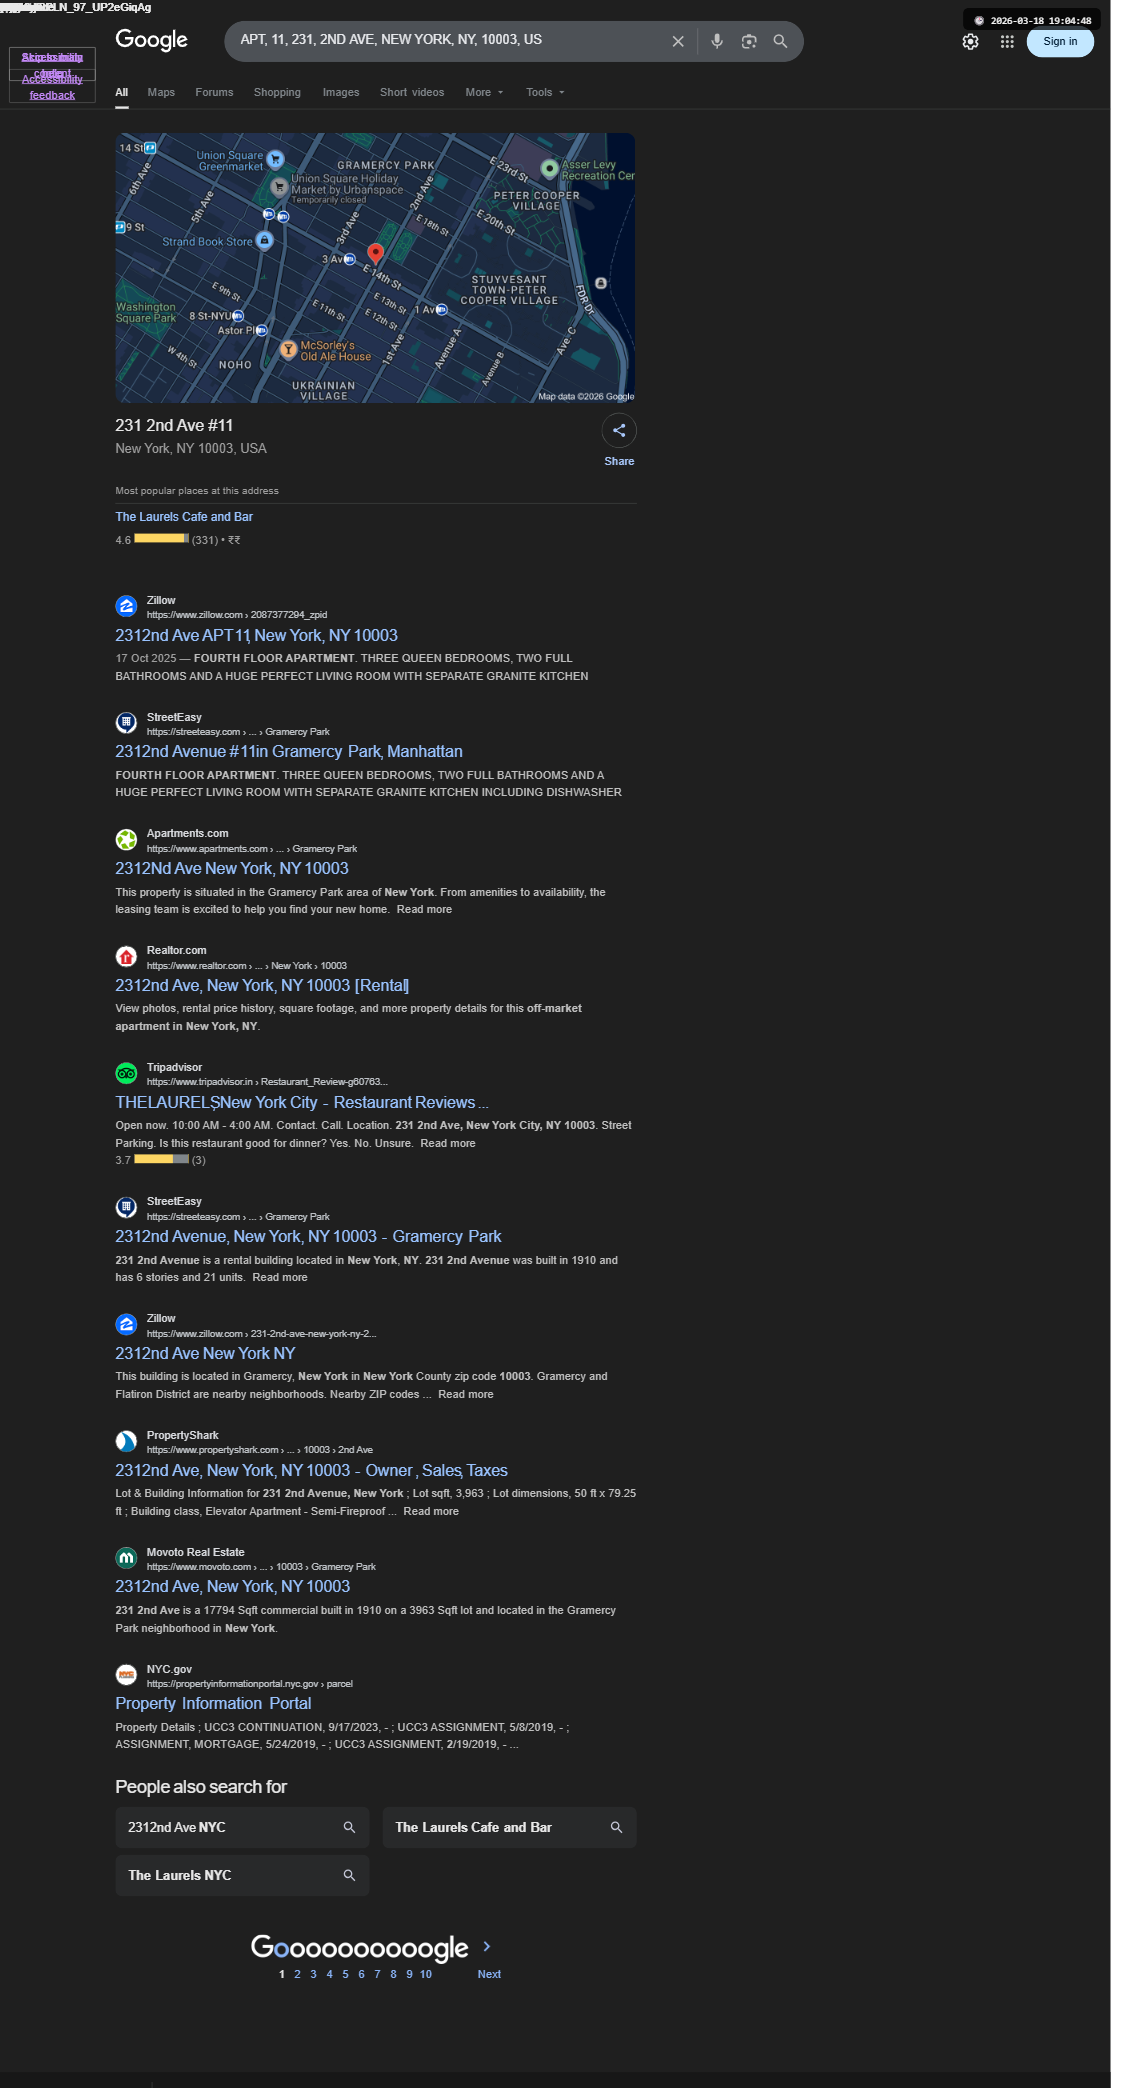Search suggestion The Laurels NYC
1124x2088 pixels.
tap(242, 1875)
